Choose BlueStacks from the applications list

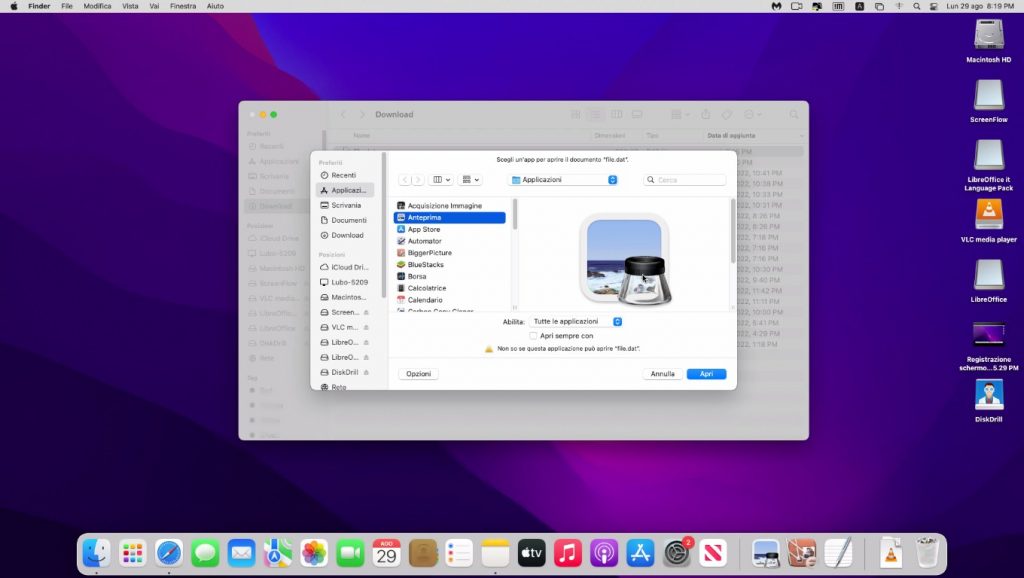(x=425, y=265)
